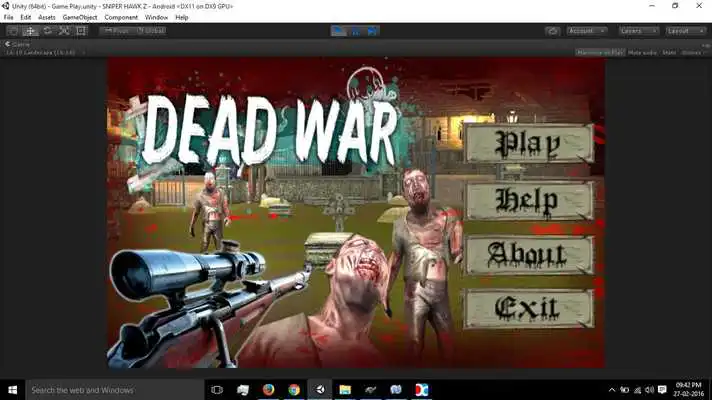Open Firefox from the taskbar
Viewport: 712px width, 400px height.
(268, 390)
